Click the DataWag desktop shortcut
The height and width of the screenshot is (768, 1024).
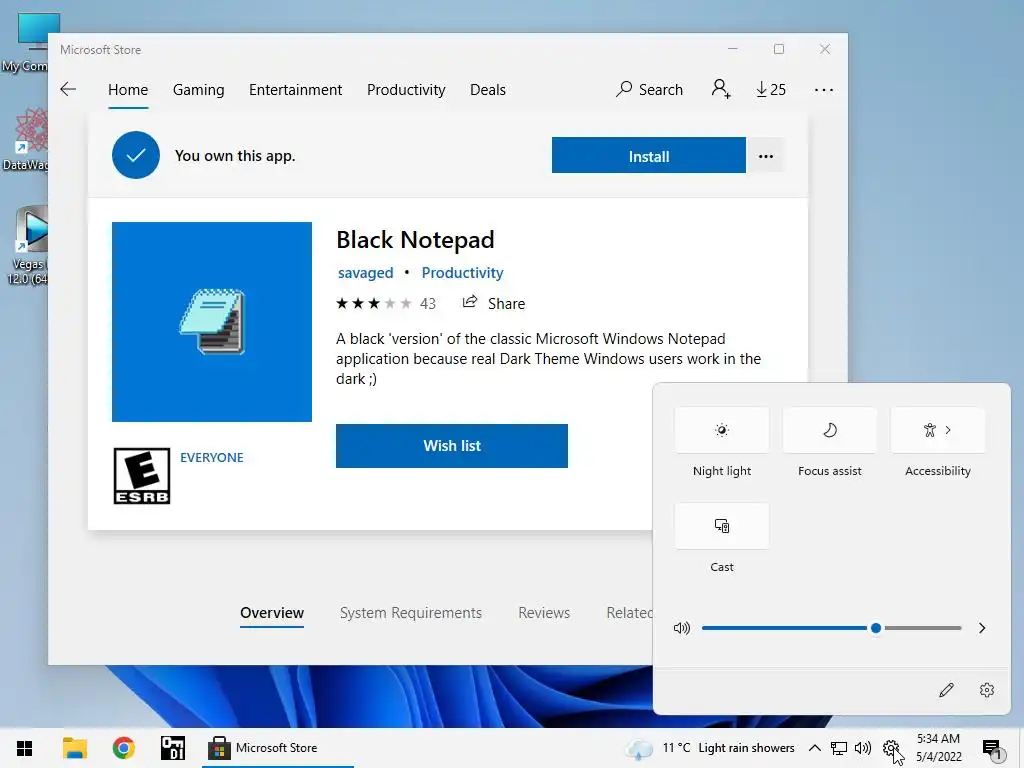point(26,140)
